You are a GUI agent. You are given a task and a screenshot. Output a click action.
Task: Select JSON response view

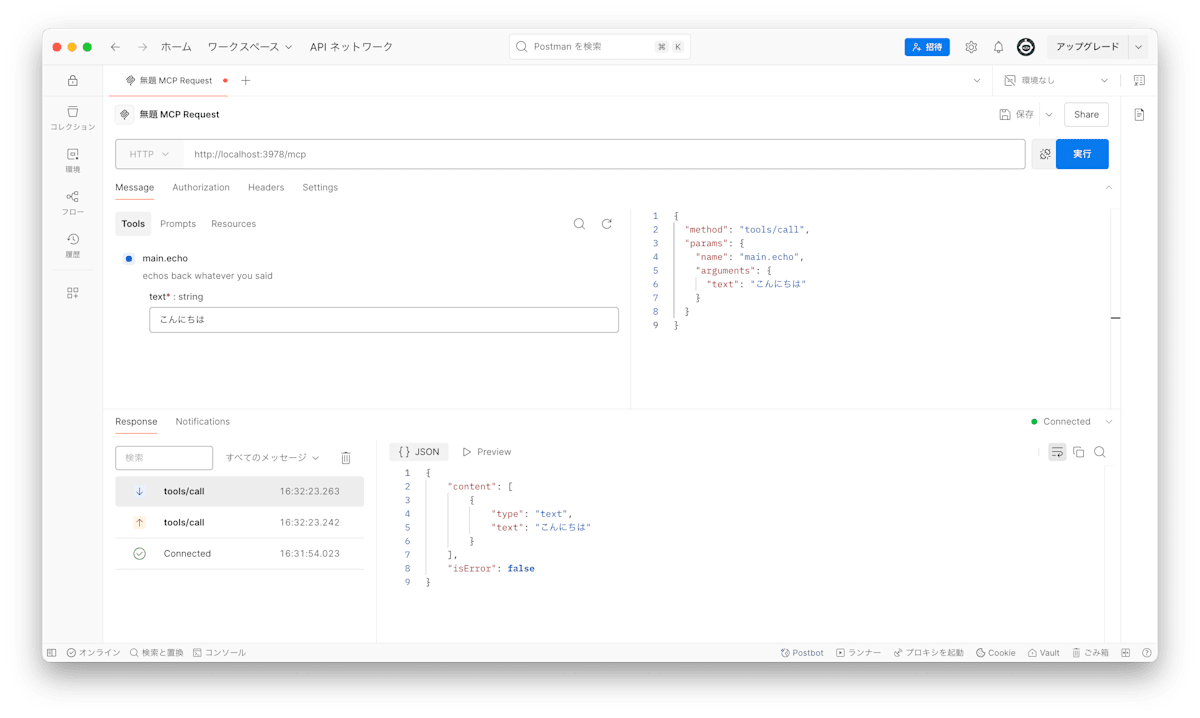(419, 452)
